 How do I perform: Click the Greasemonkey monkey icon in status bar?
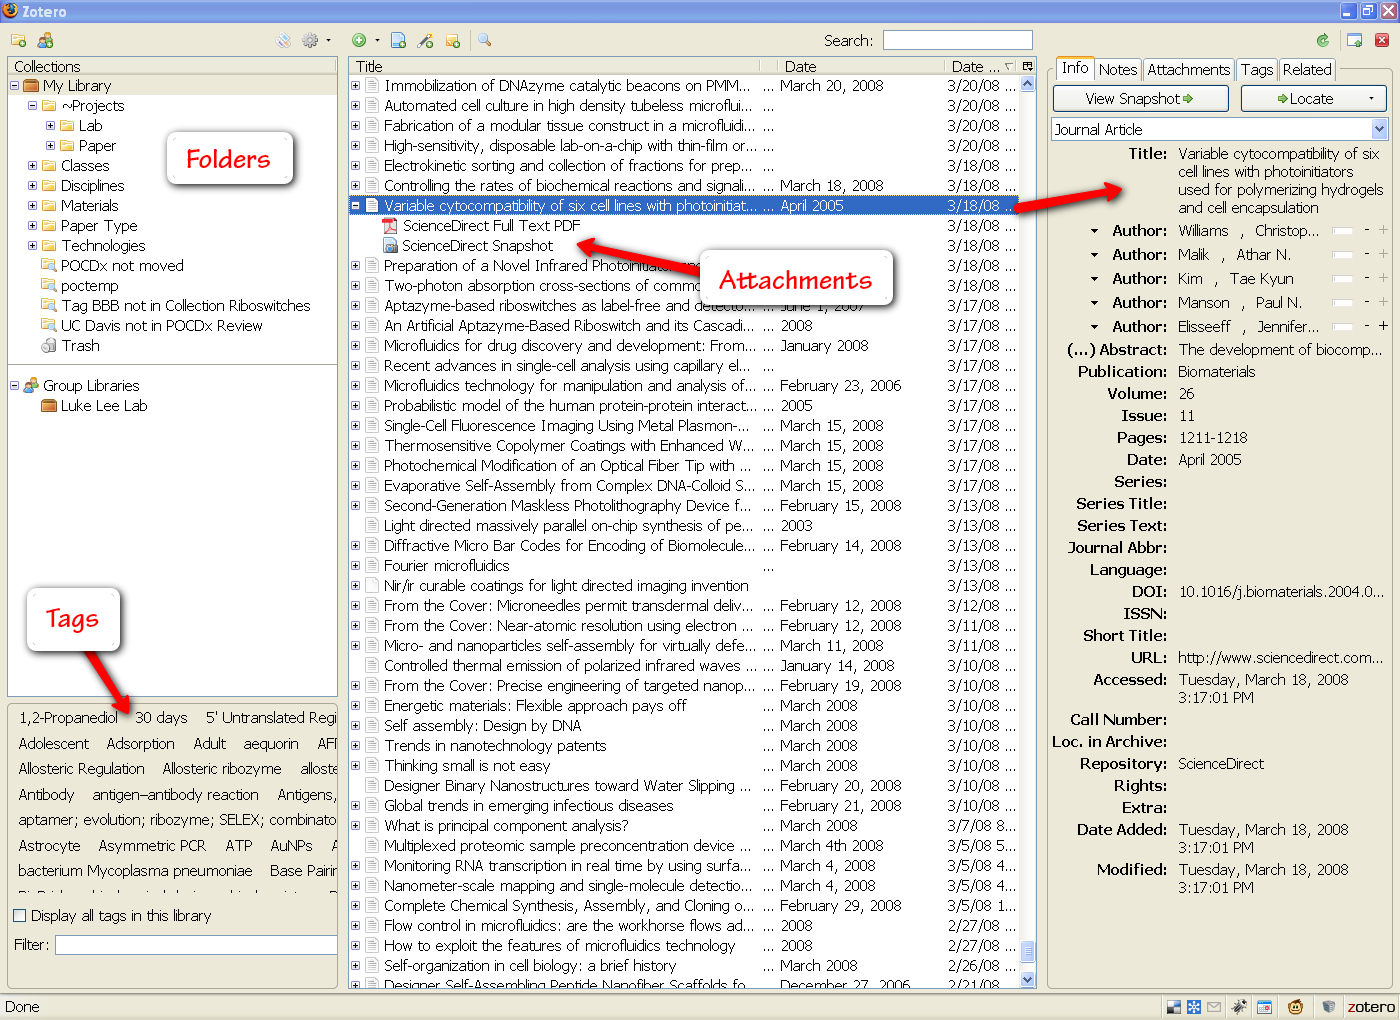tap(1296, 1007)
